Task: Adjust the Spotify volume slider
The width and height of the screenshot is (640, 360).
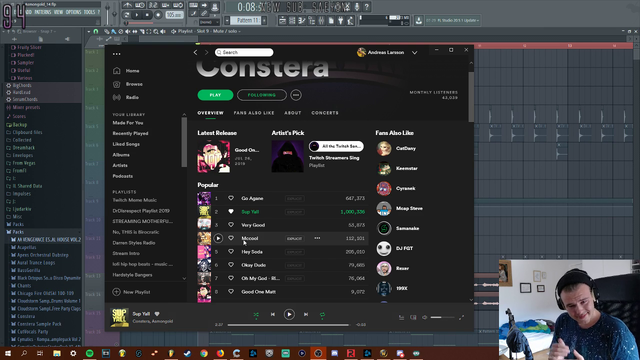Action: coord(442,317)
